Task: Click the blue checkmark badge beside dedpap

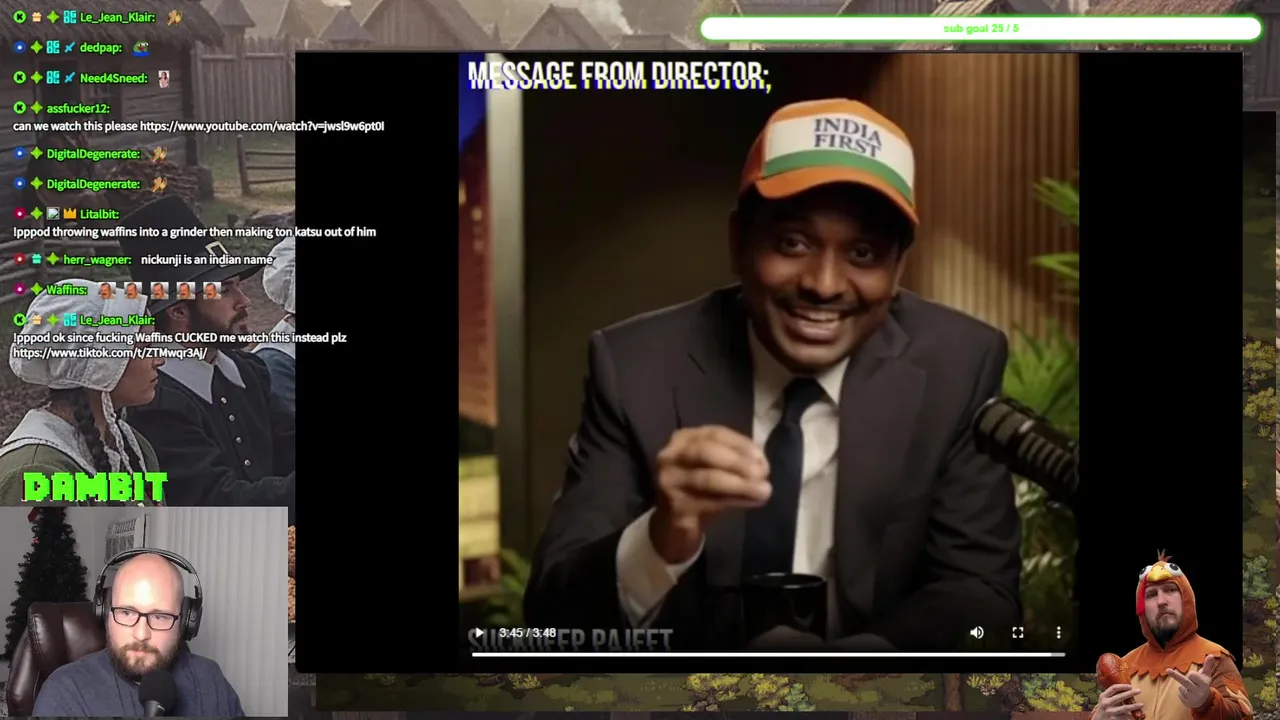Action: click(x=69, y=48)
